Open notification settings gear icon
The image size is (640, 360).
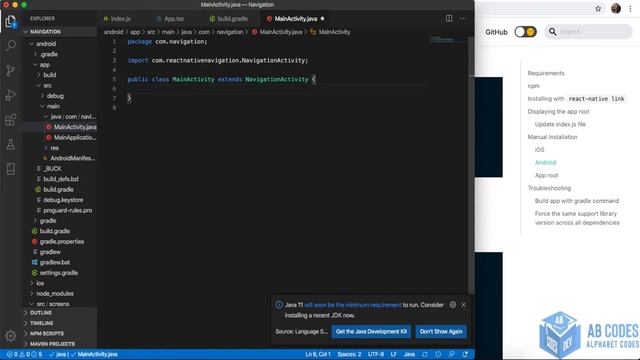(x=453, y=304)
